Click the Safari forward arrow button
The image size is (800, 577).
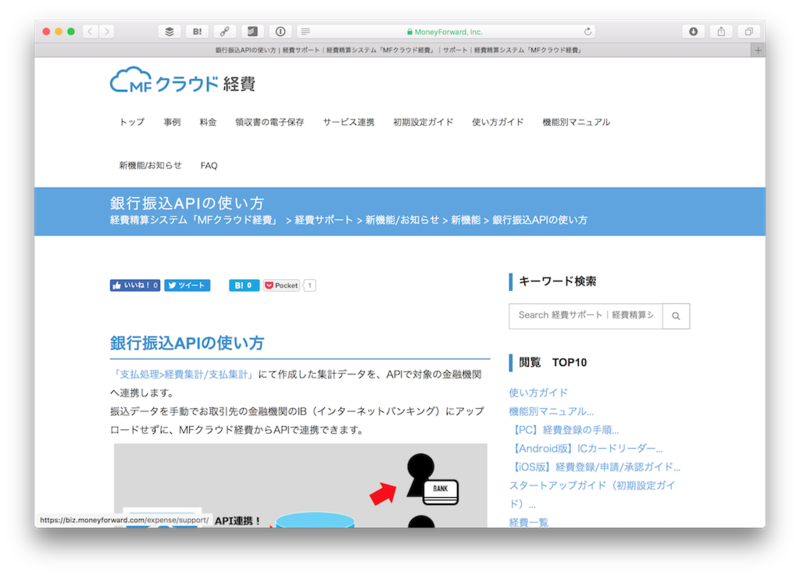click(x=107, y=32)
